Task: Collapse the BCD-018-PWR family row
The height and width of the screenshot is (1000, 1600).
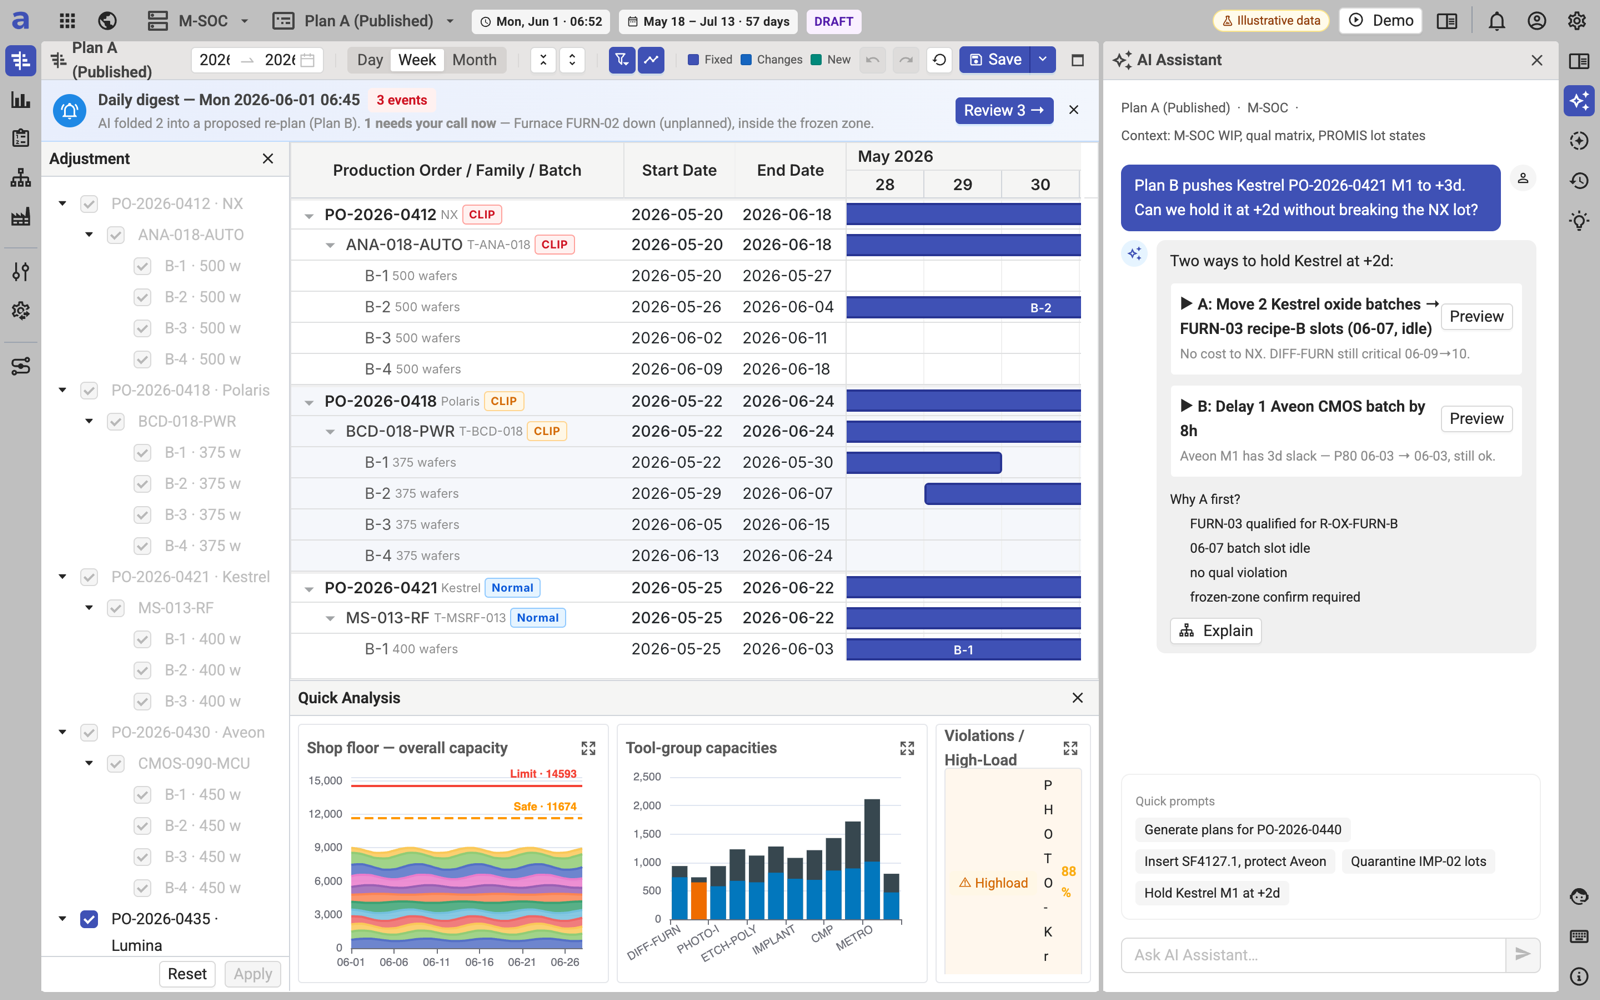Action: pos(330,432)
